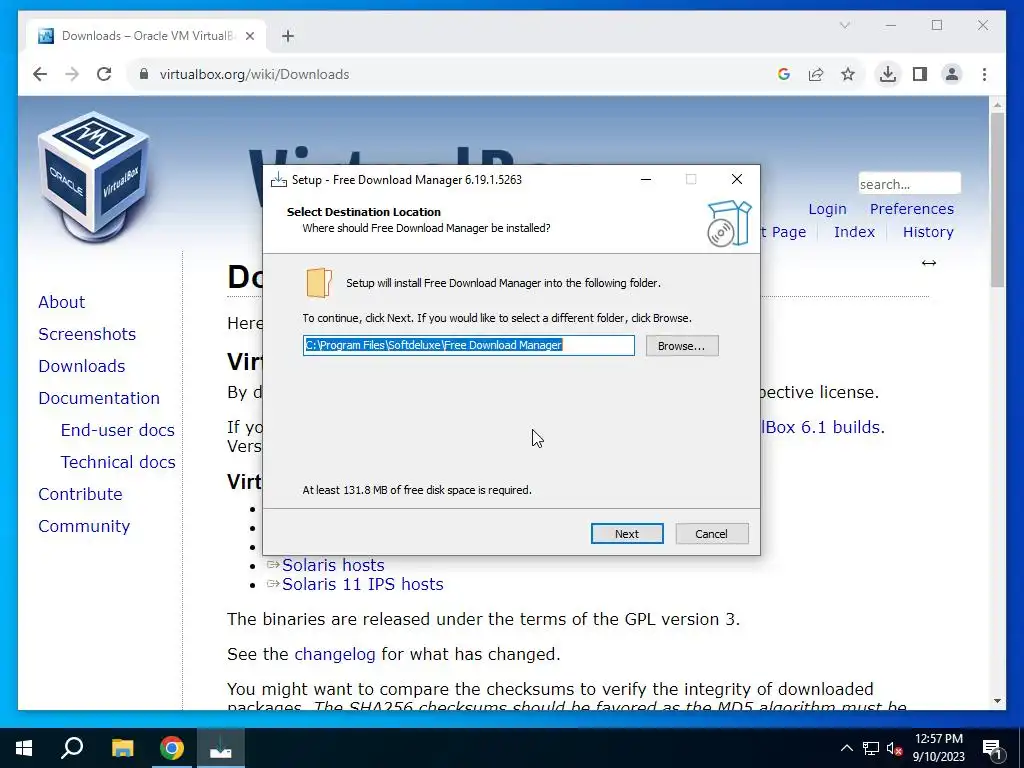Viewport: 1024px width, 768px height.
Task: Click the width toggle arrows icon on page
Action: pos(929,263)
